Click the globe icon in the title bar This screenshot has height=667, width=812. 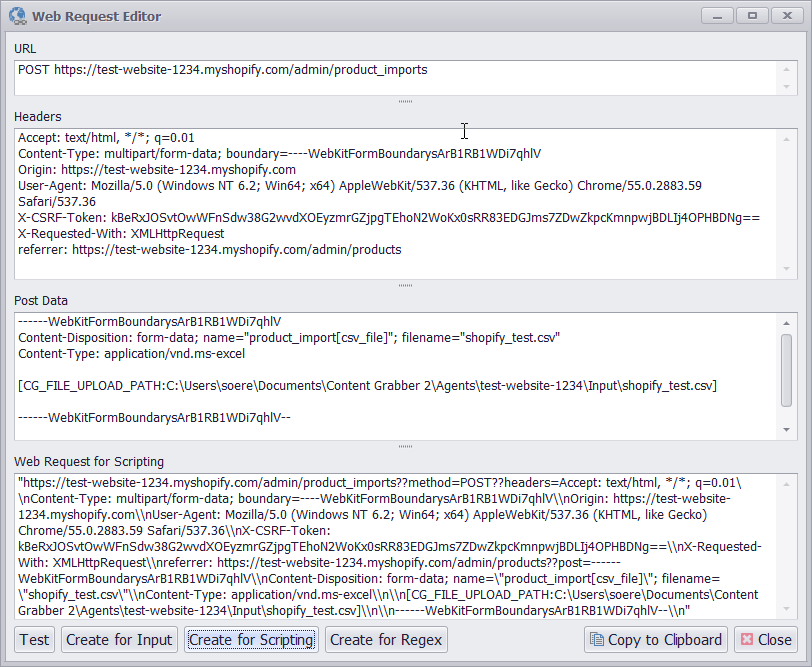tap(18, 15)
